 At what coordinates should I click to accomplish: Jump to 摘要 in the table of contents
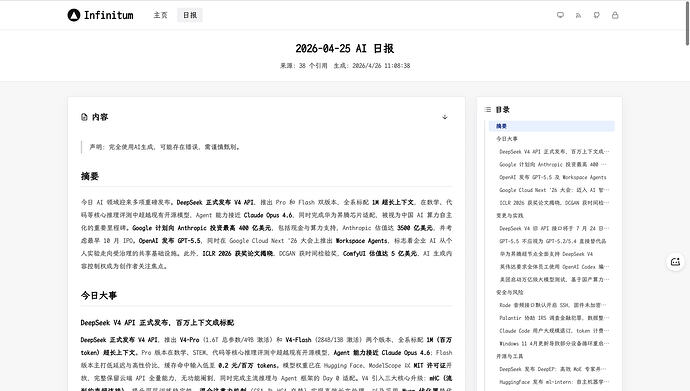pyautogui.click(x=552, y=126)
